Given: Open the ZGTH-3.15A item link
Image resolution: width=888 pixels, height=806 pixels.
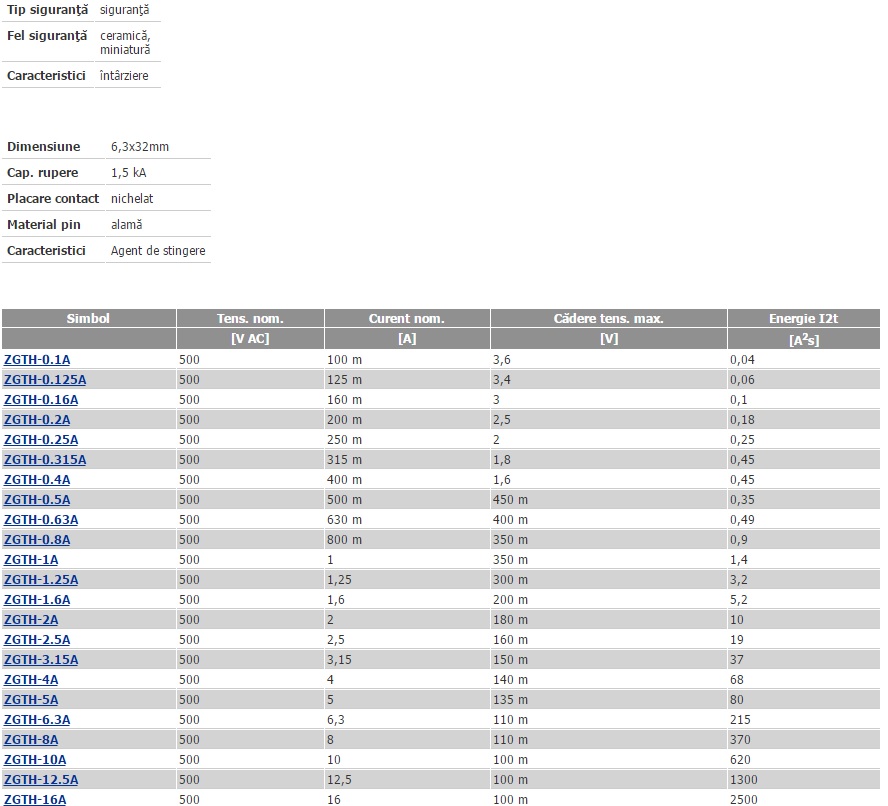Looking at the screenshot, I should pyautogui.click(x=41, y=660).
